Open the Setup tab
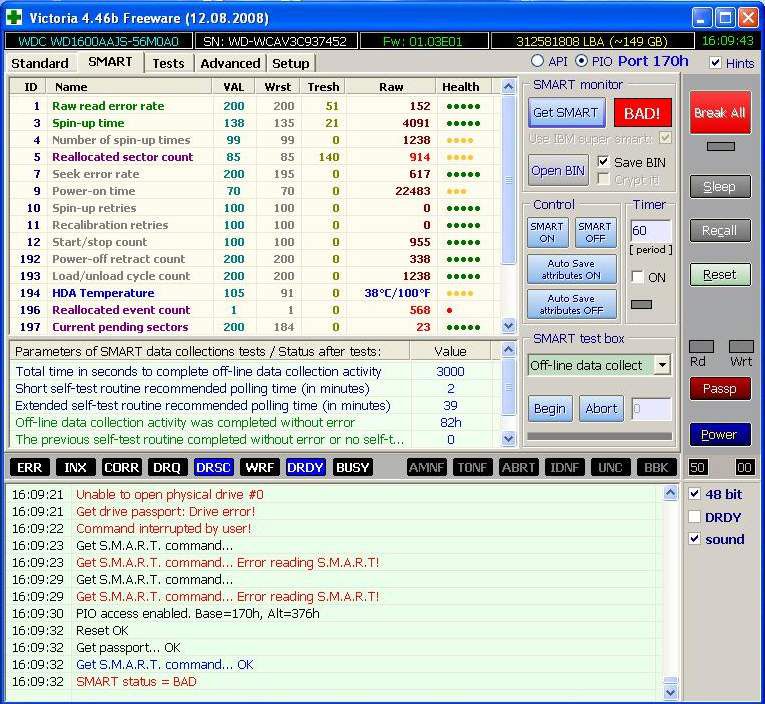Viewport: 765px width, 704px height. [291, 63]
